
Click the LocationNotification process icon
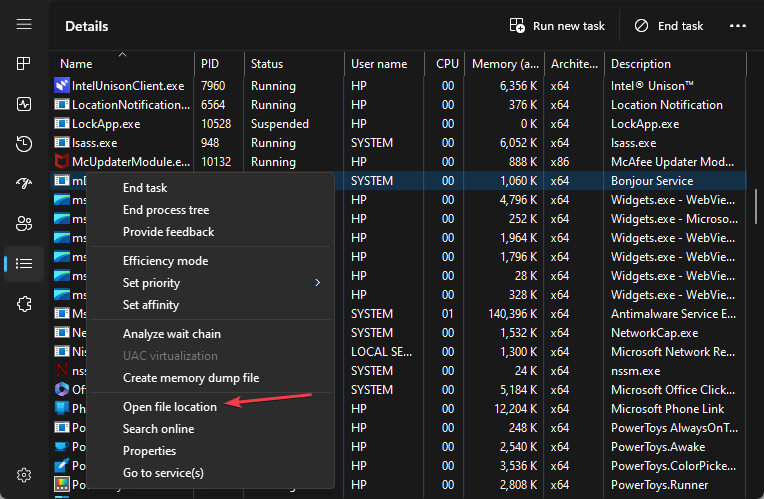[x=62, y=104]
